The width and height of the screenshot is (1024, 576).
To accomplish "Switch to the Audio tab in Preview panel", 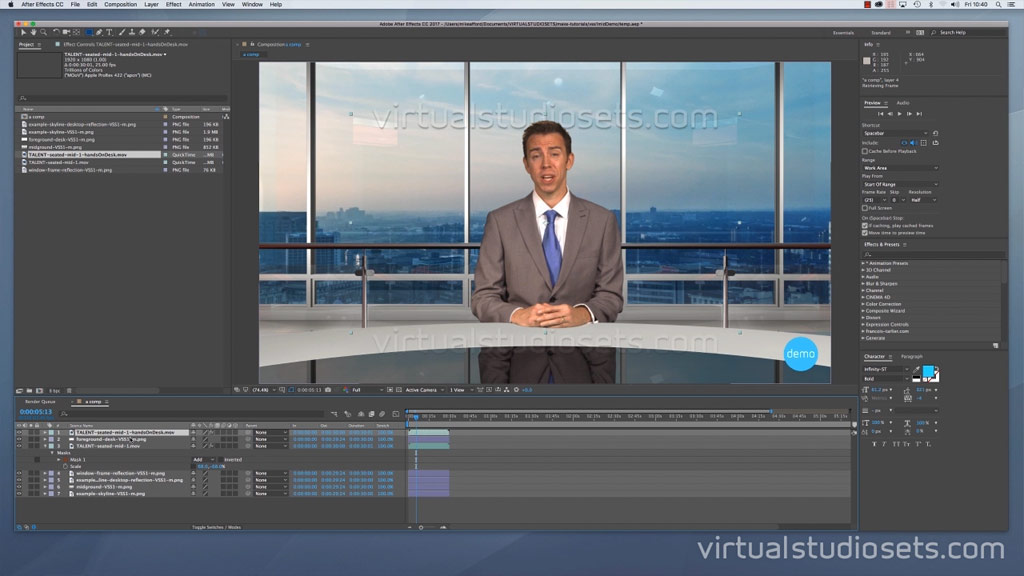I will coord(903,103).
